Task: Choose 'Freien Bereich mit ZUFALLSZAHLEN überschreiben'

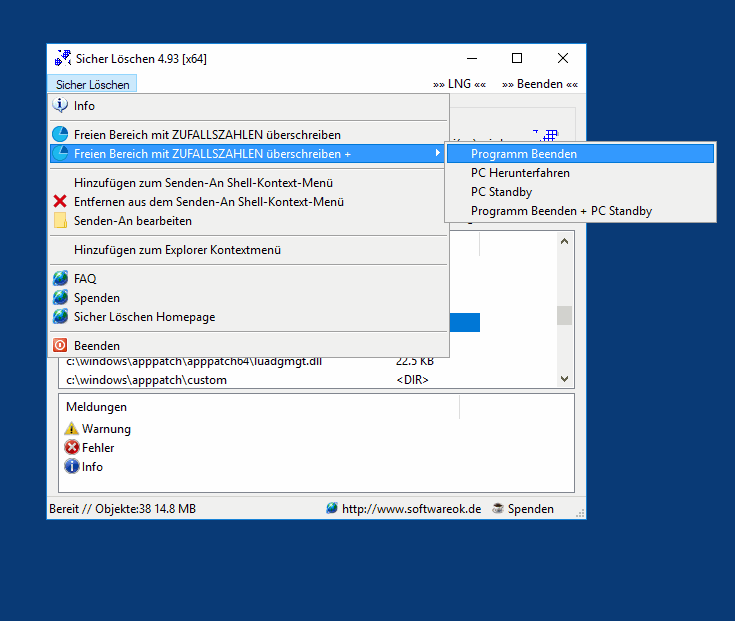Action: click(249, 135)
